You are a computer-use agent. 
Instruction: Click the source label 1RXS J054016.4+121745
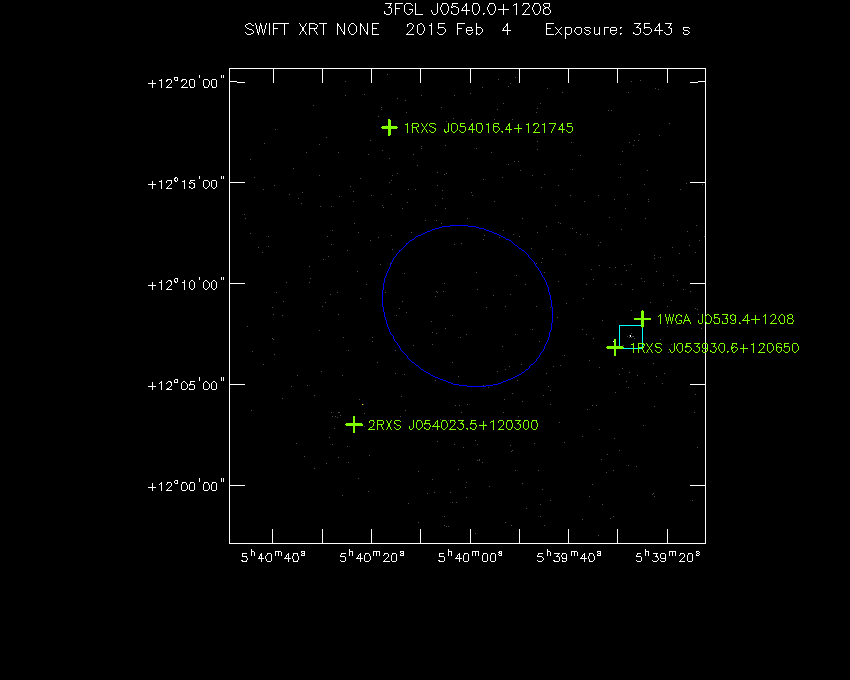(x=488, y=129)
